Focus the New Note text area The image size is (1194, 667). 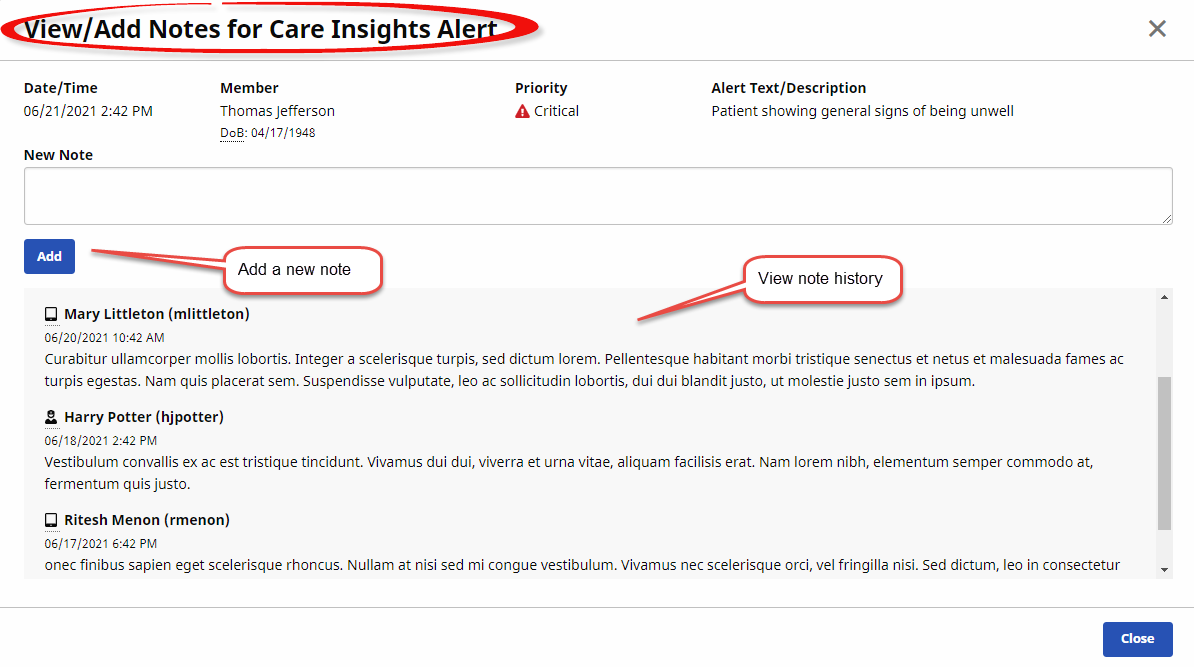tap(597, 195)
